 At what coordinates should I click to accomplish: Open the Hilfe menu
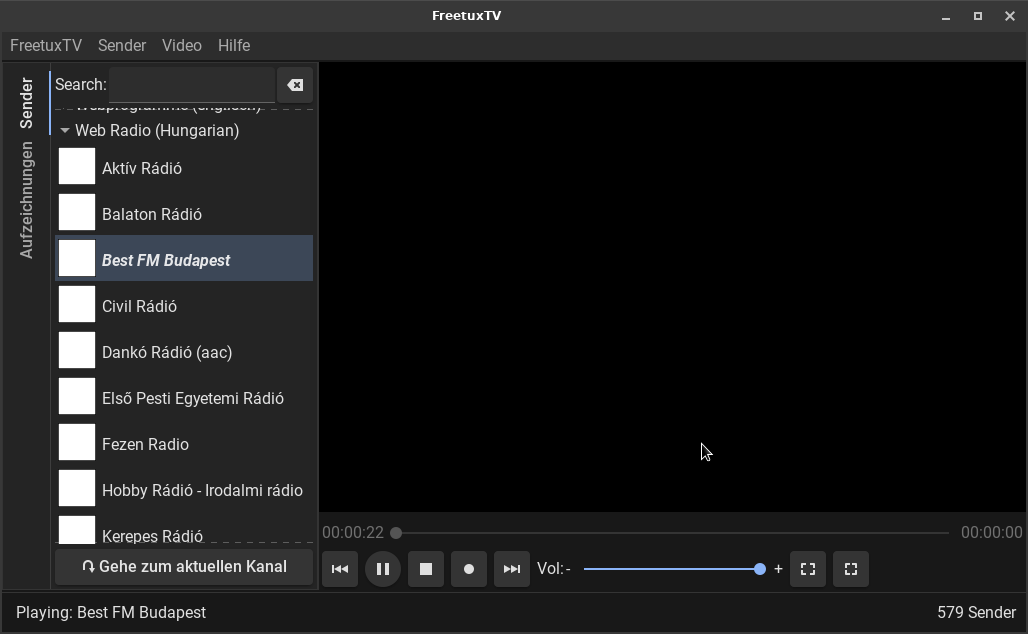(234, 46)
